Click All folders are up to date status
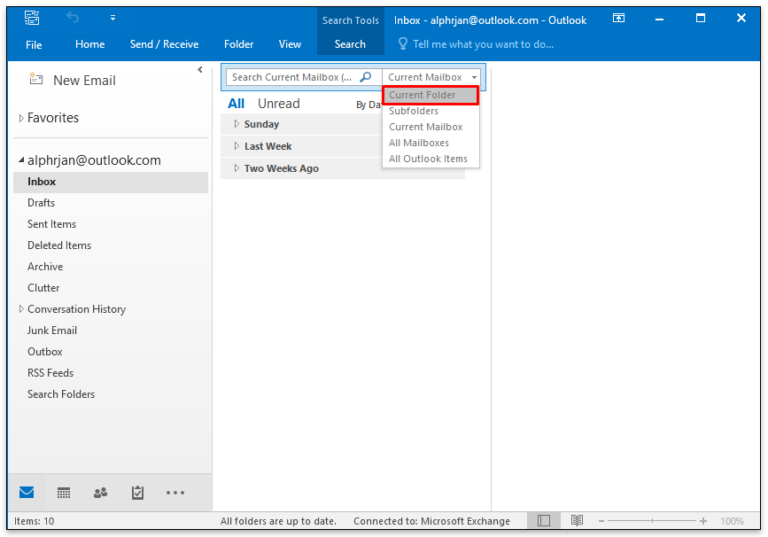The image size is (768, 537). pos(278,521)
